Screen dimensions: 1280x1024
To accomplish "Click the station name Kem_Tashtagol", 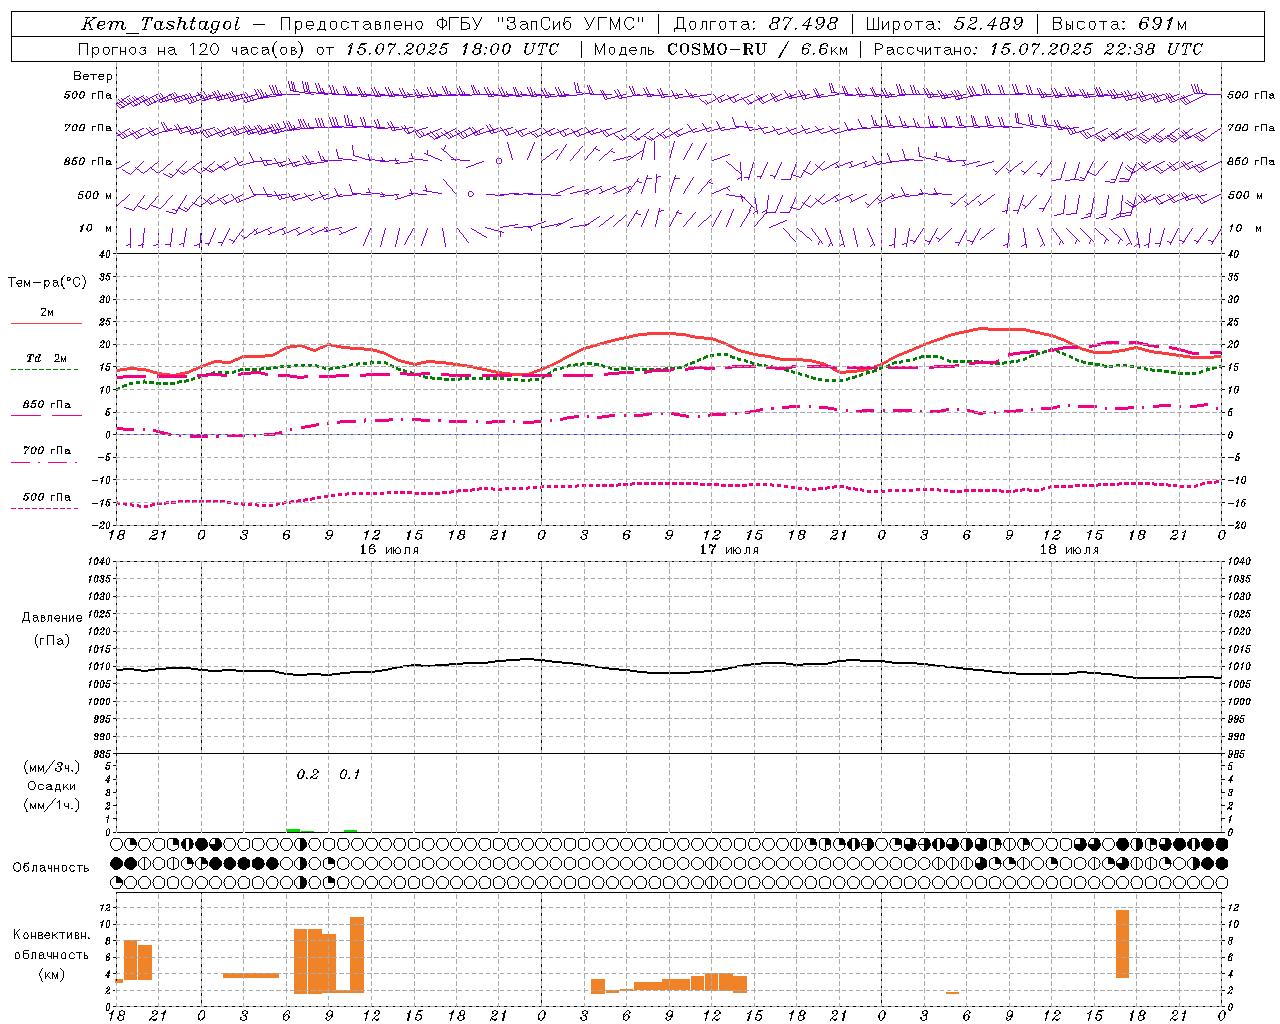I will pyautogui.click(x=161, y=25).
